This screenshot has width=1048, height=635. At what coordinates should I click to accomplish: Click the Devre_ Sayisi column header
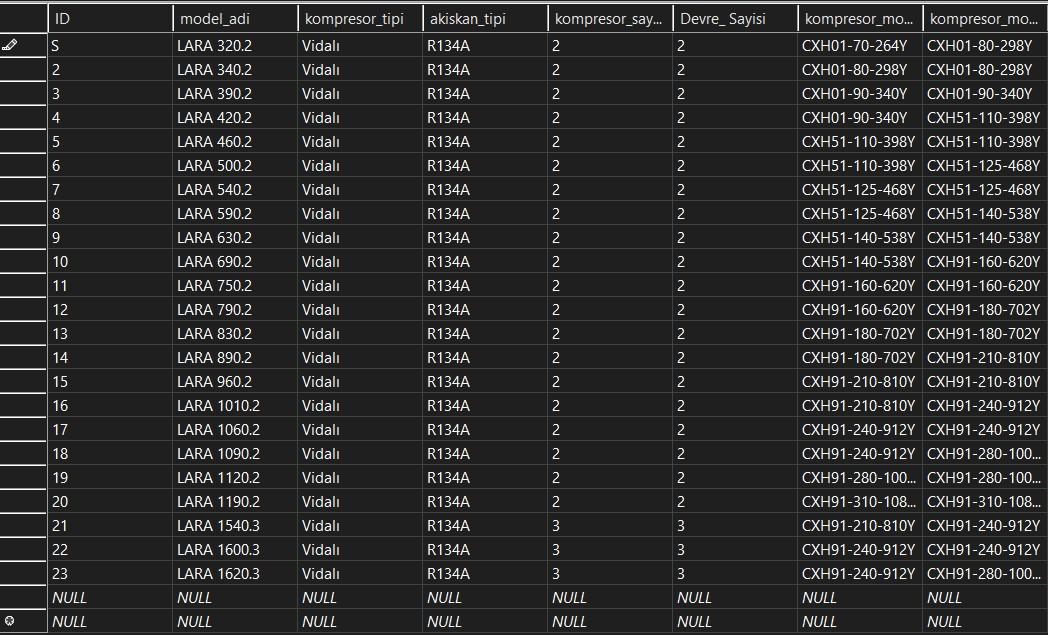(x=735, y=19)
